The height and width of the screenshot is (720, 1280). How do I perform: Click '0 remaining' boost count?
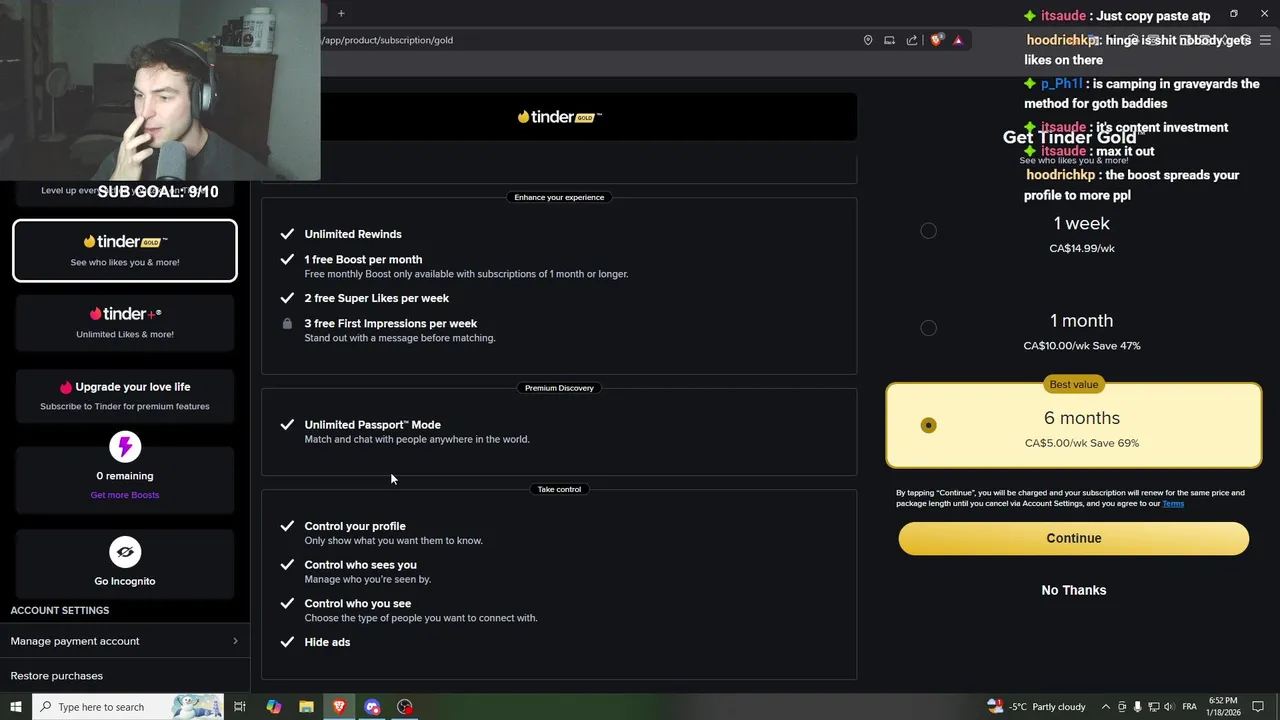(x=125, y=476)
